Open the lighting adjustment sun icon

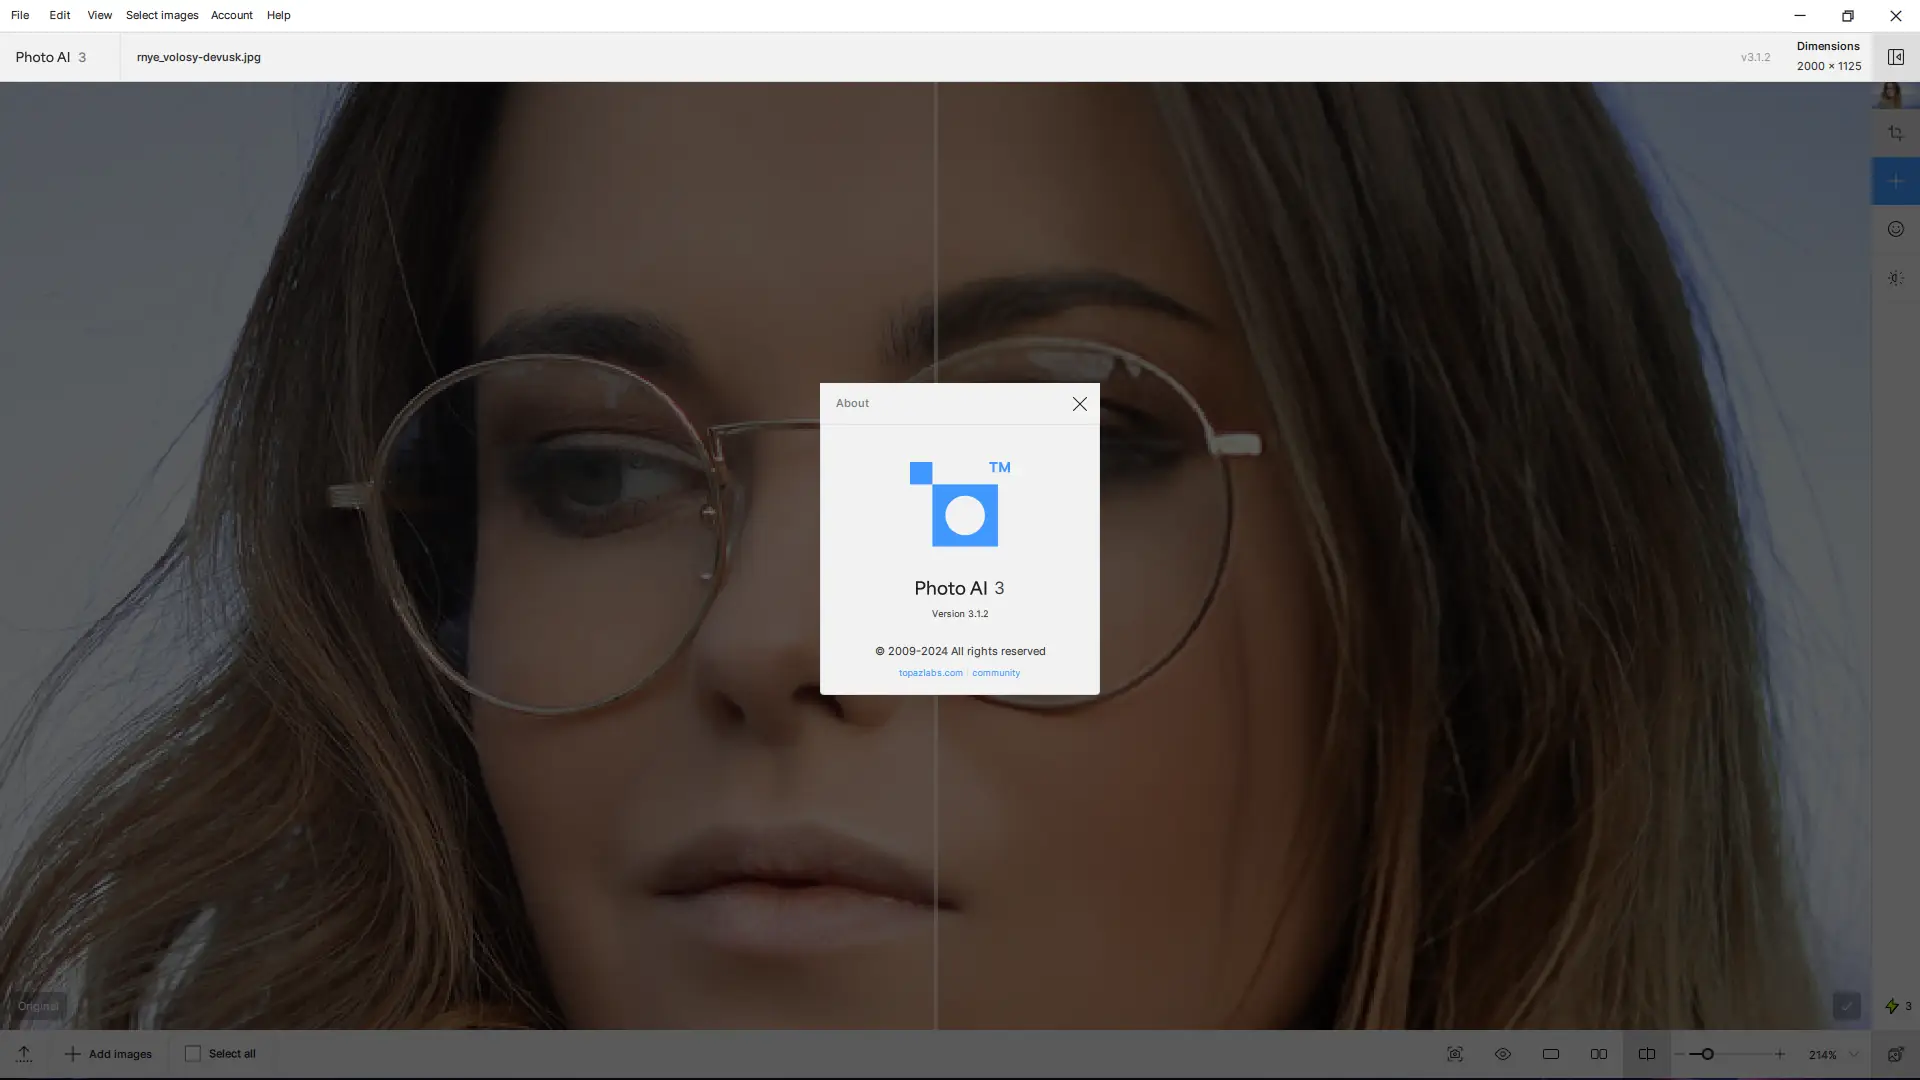click(x=1895, y=278)
